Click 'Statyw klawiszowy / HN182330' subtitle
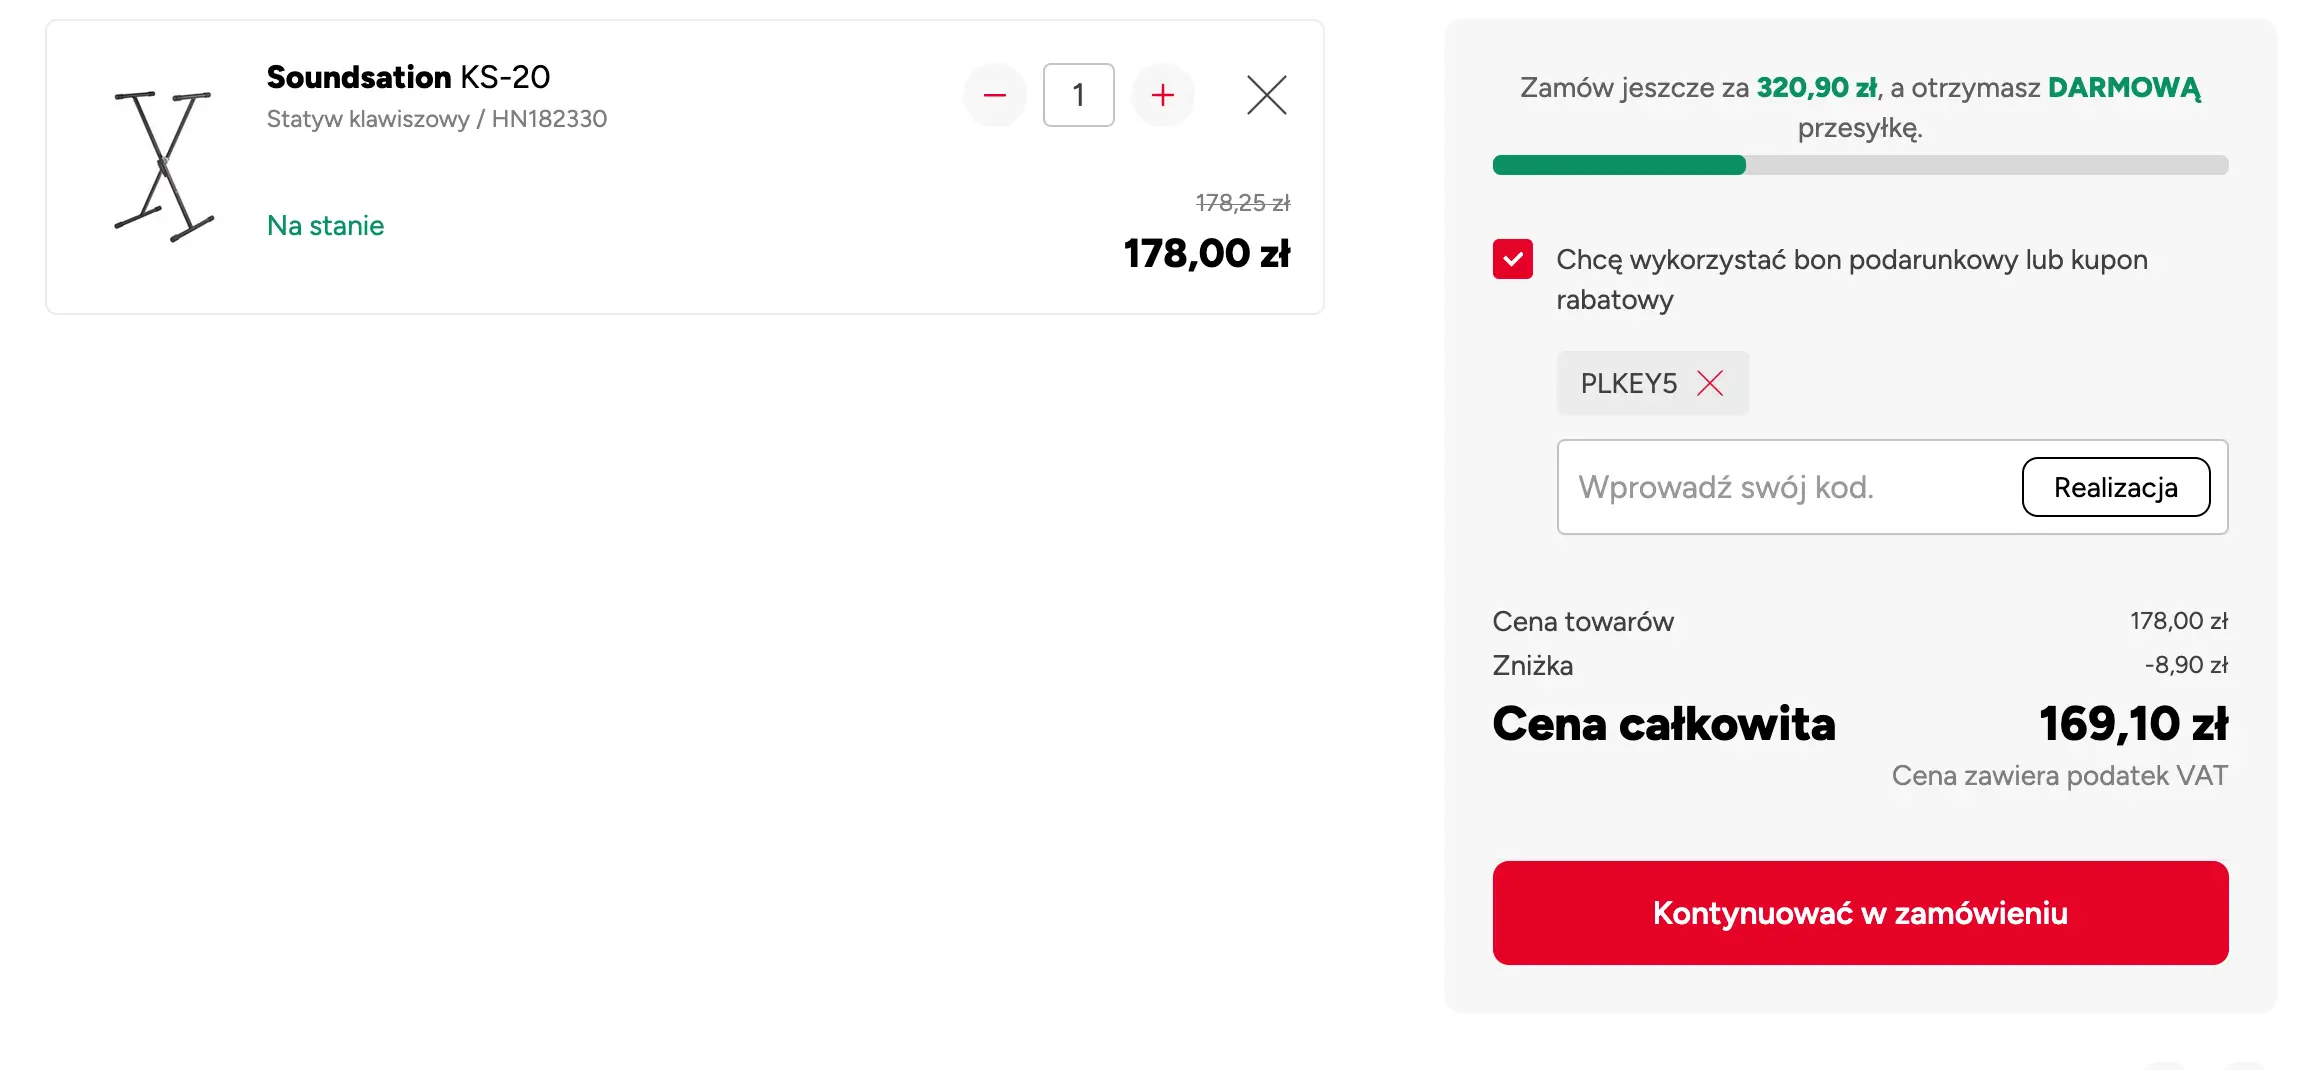Screen dimensions: 2310x1070 (436, 119)
